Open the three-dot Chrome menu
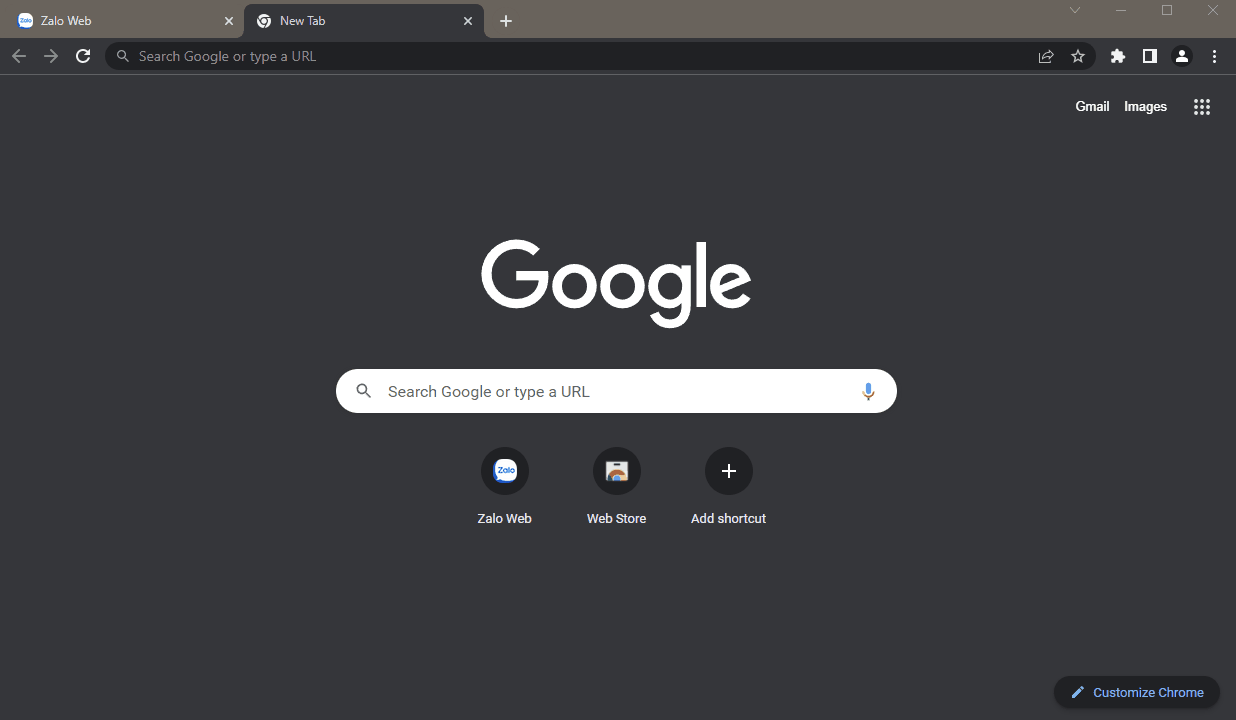The image size is (1236, 720). 1214,56
